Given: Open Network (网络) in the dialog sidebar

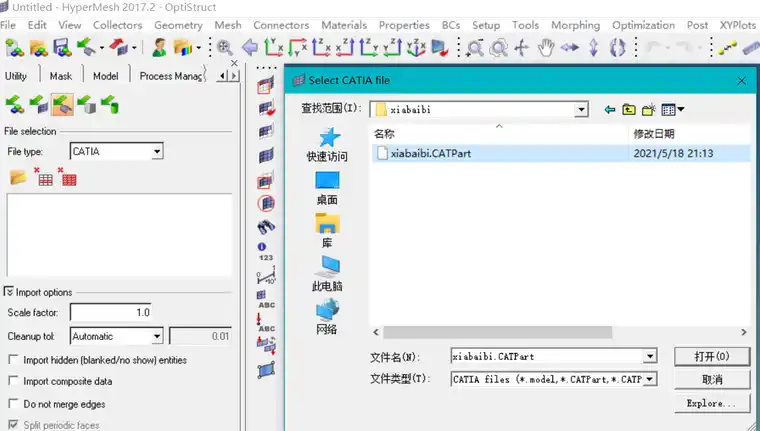Looking at the screenshot, I should [x=327, y=317].
